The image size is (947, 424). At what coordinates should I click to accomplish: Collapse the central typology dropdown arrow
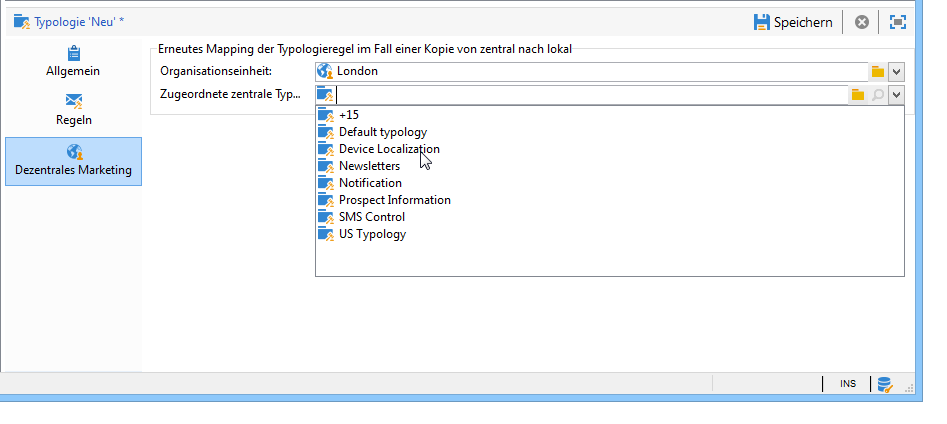click(896, 95)
